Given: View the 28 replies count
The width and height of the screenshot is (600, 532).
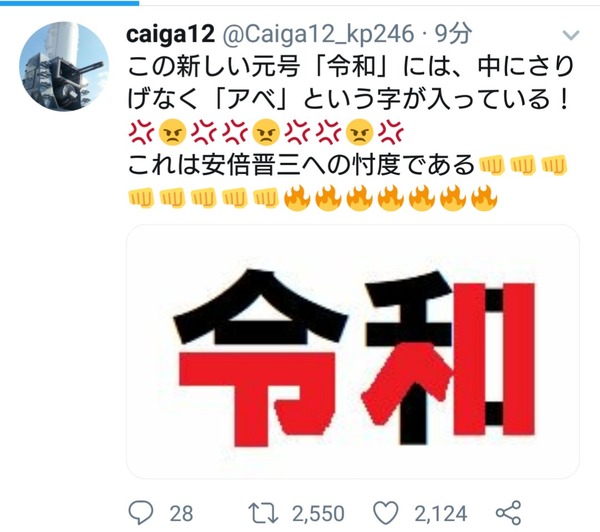Looking at the screenshot, I should click(181, 513).
